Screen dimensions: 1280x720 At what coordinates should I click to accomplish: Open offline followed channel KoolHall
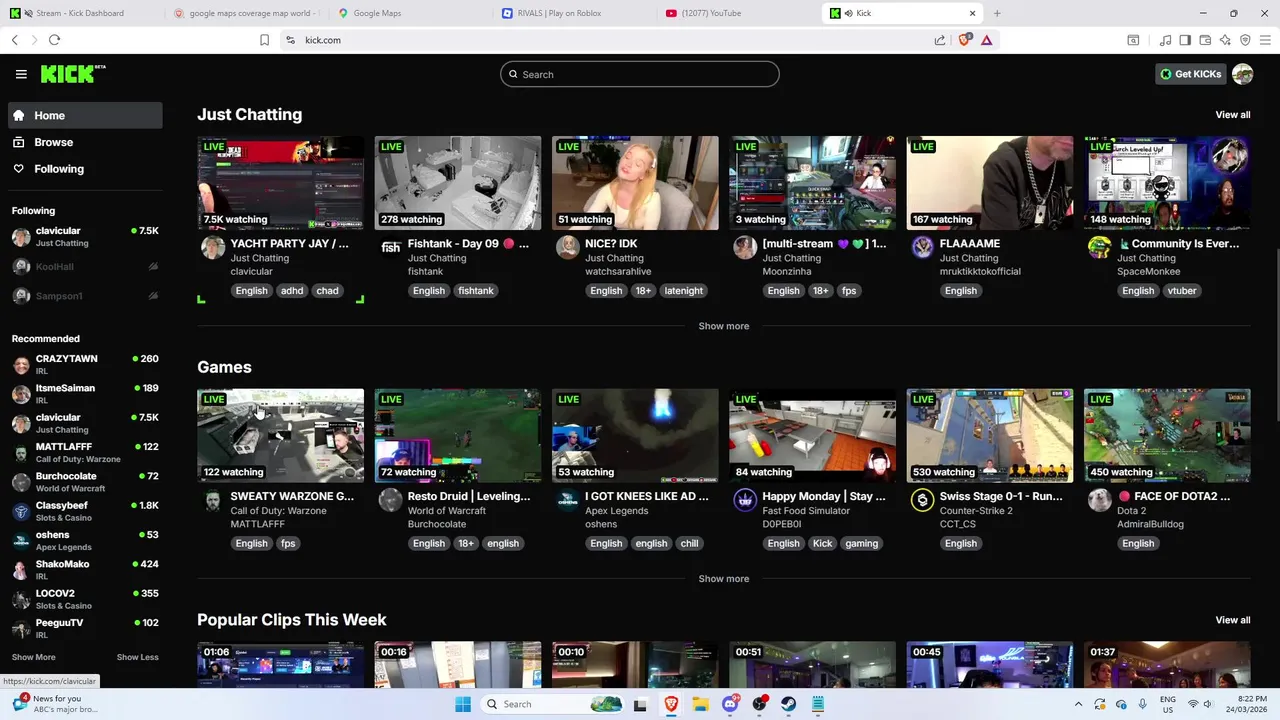(x=85, y=267)
